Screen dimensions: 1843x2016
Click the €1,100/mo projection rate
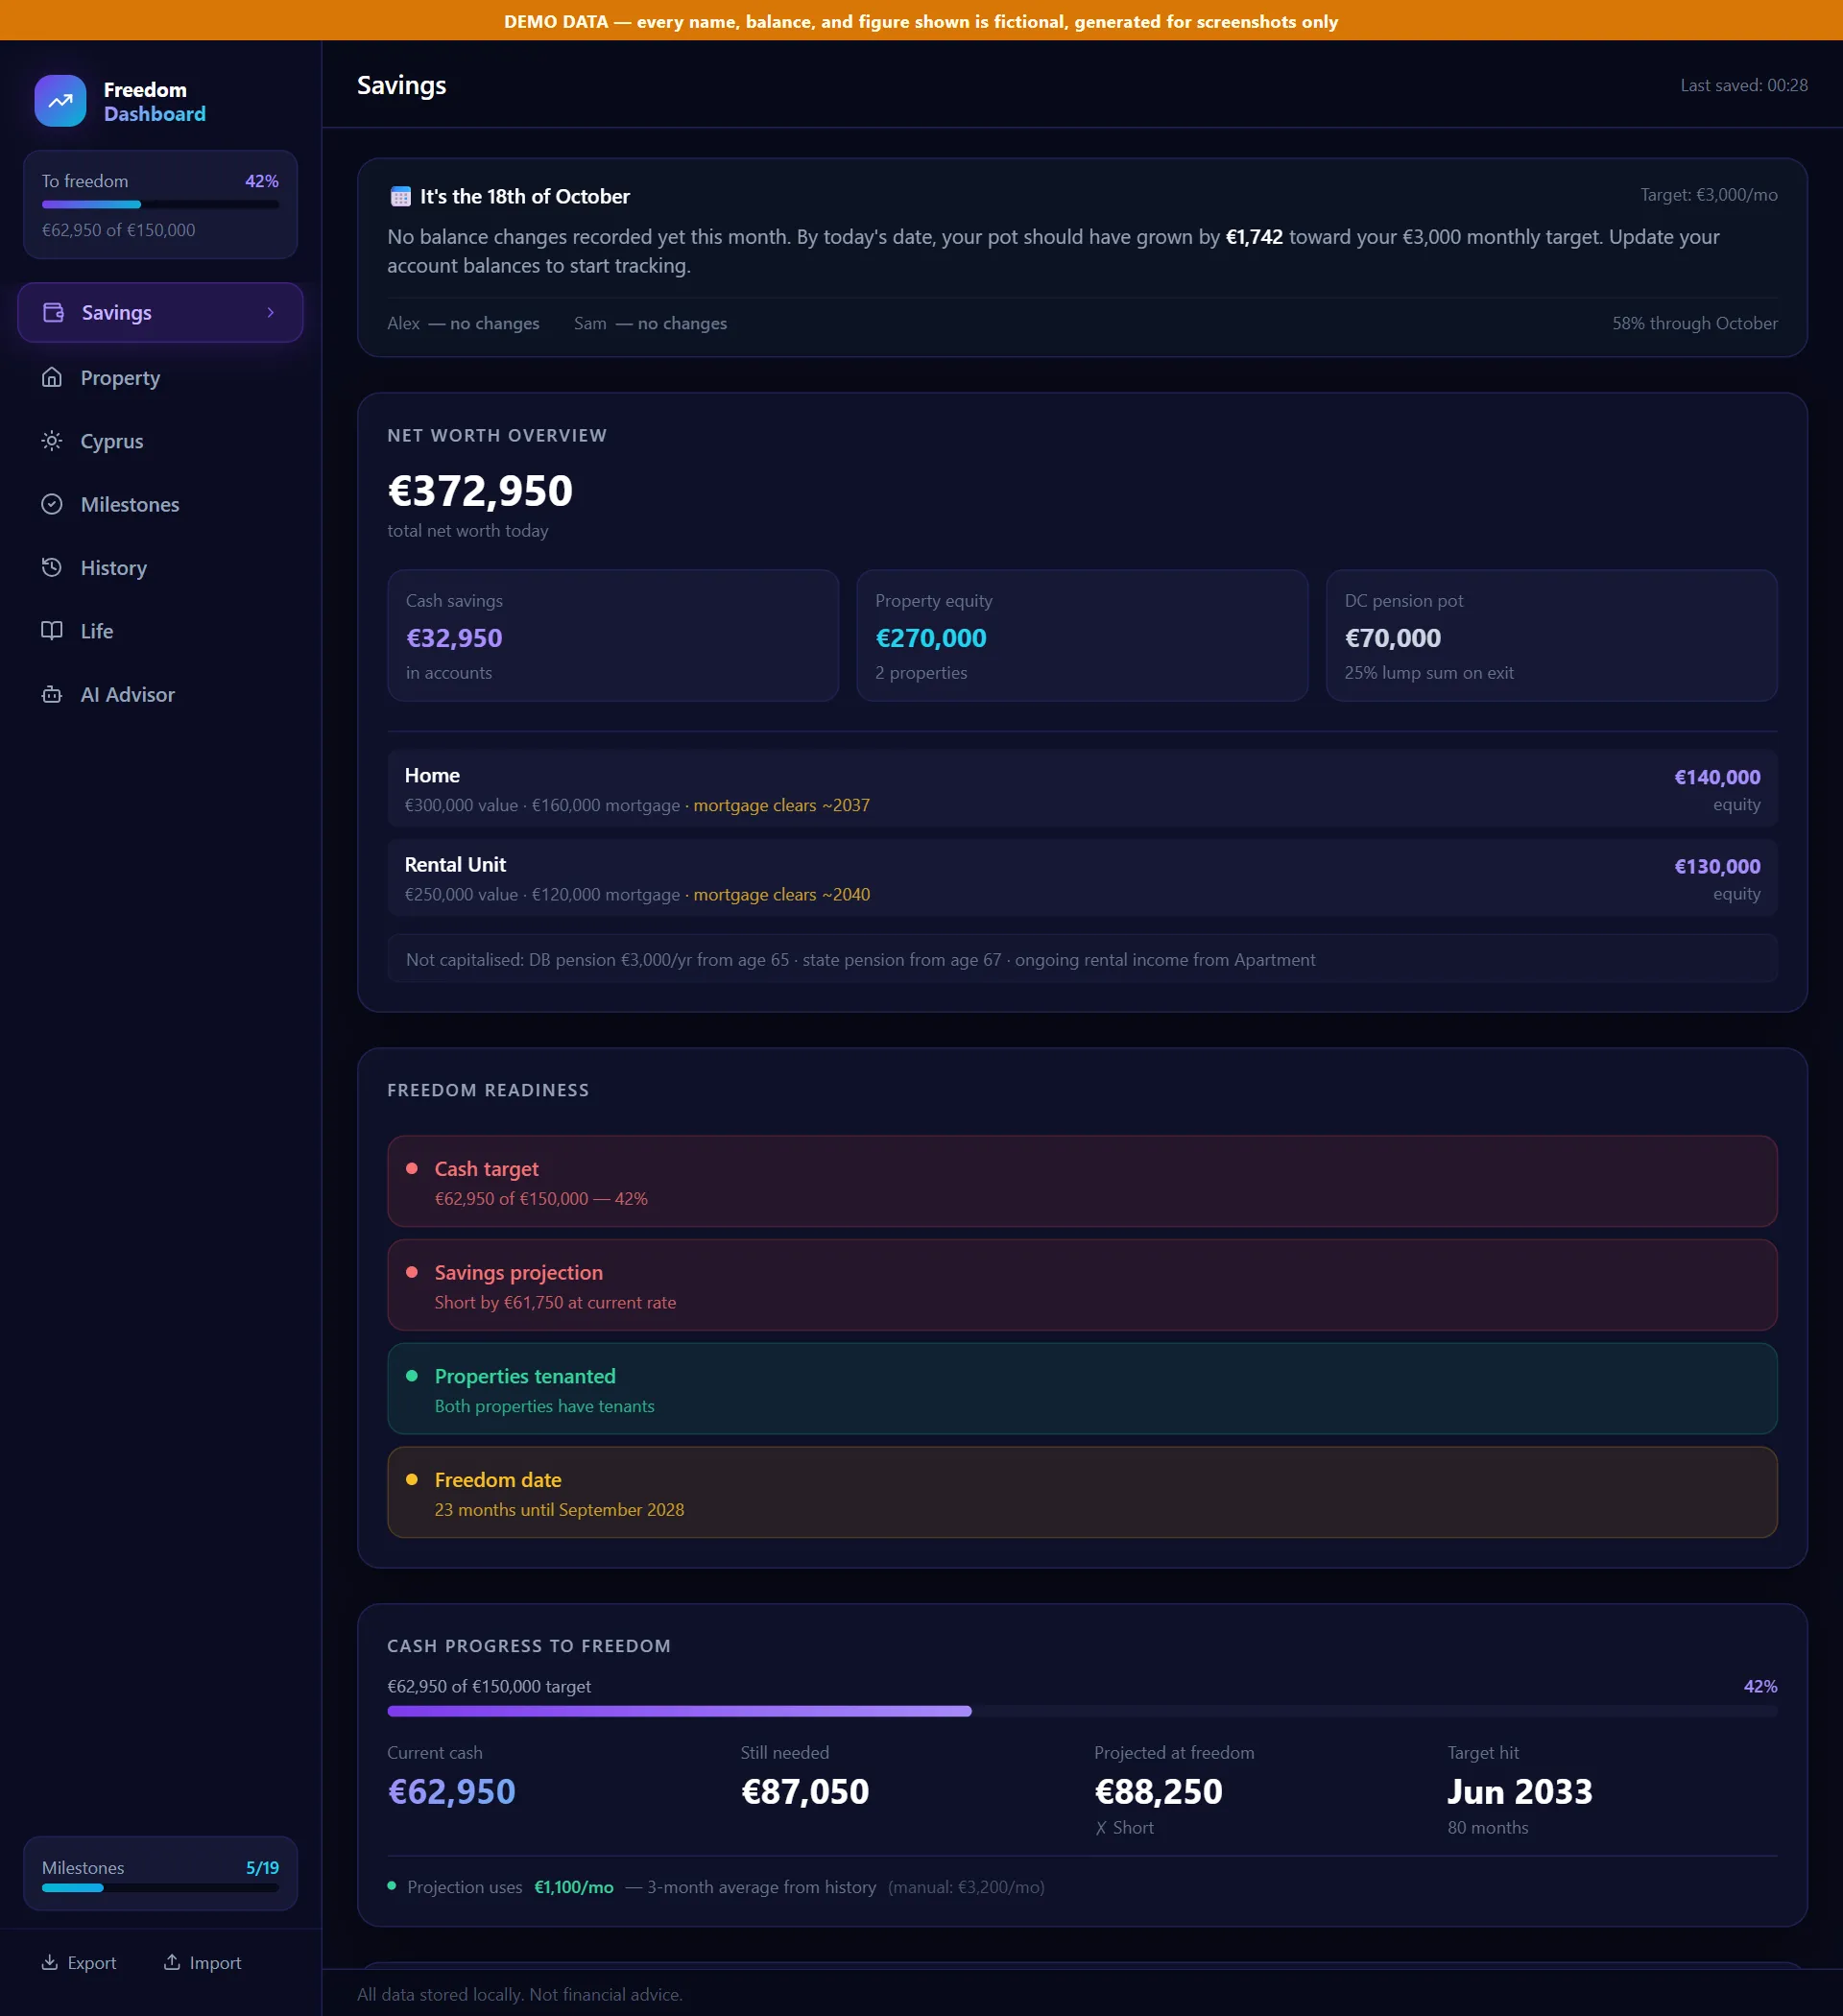[573, 1887]
